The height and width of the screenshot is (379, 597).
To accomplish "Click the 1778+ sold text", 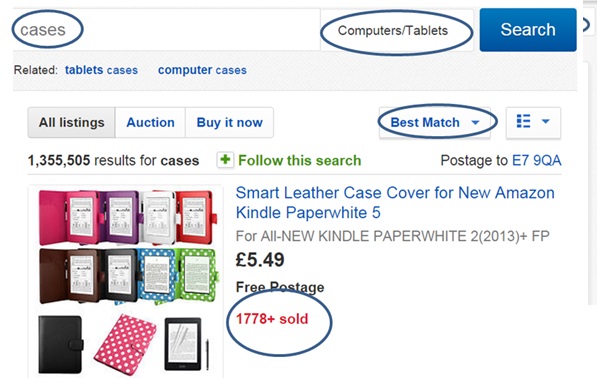I will (x=272, y=319).
